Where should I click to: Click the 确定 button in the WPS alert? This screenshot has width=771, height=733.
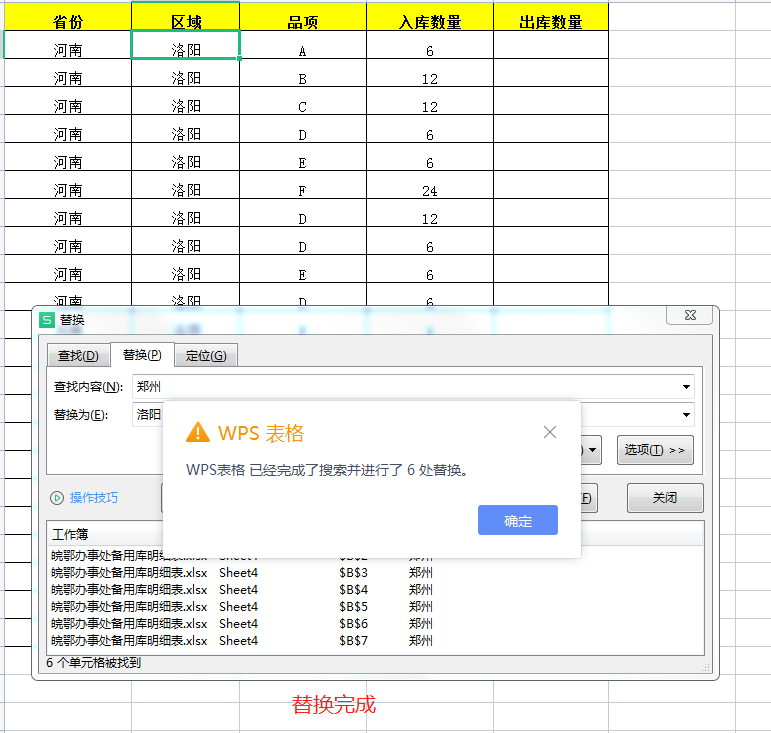click(517, 520)
